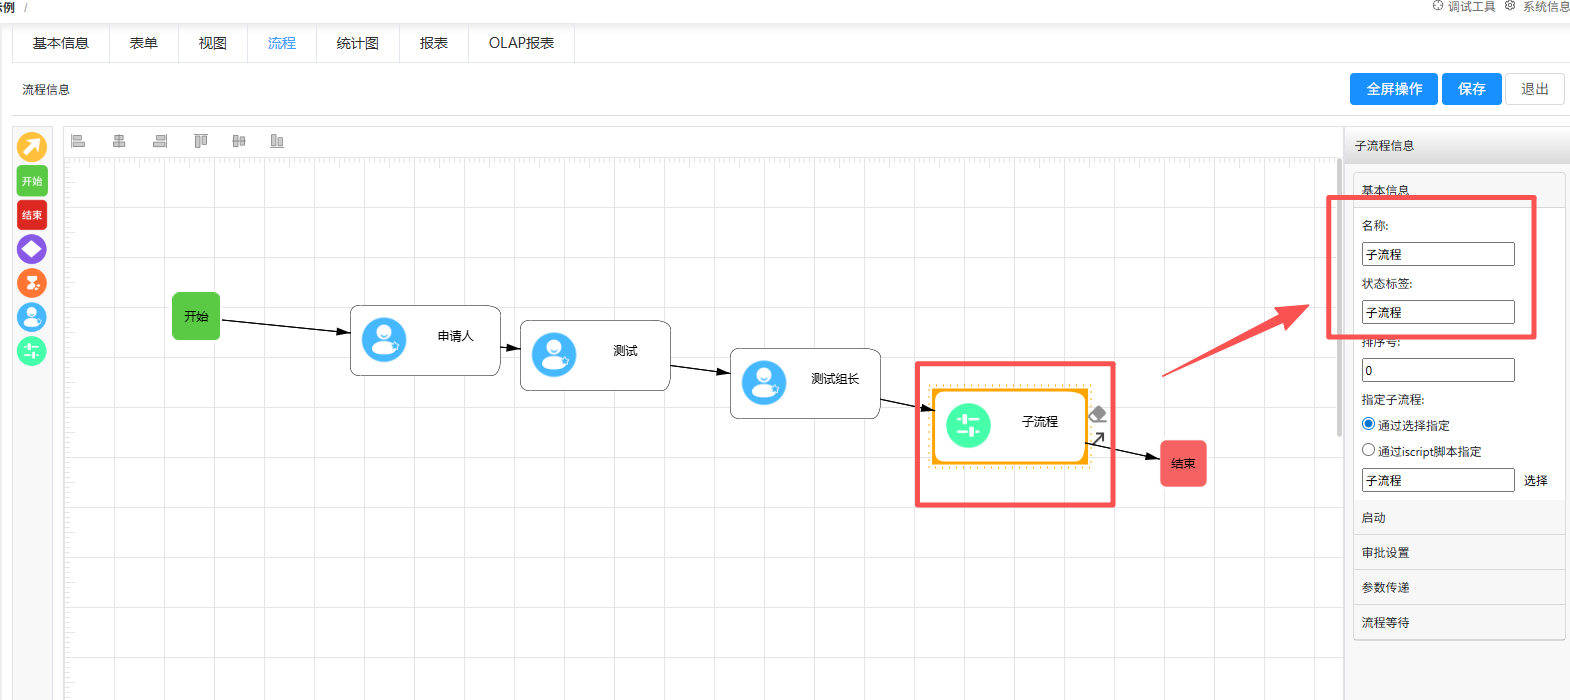Click the 流程信息 label

(46, 90)
